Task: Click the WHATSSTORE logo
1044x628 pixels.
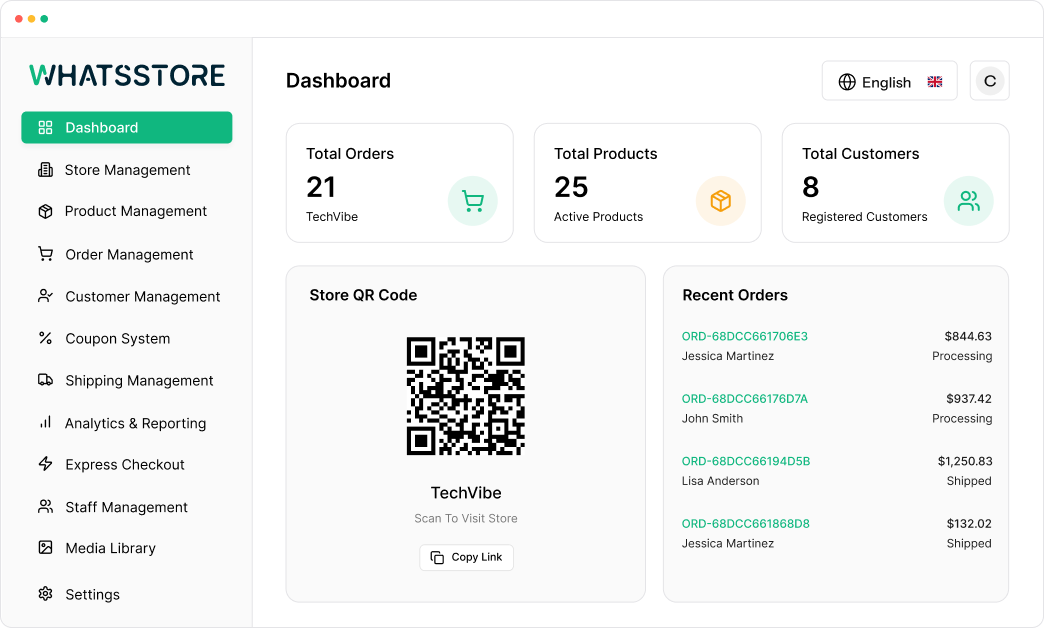Action: [127, 75]
